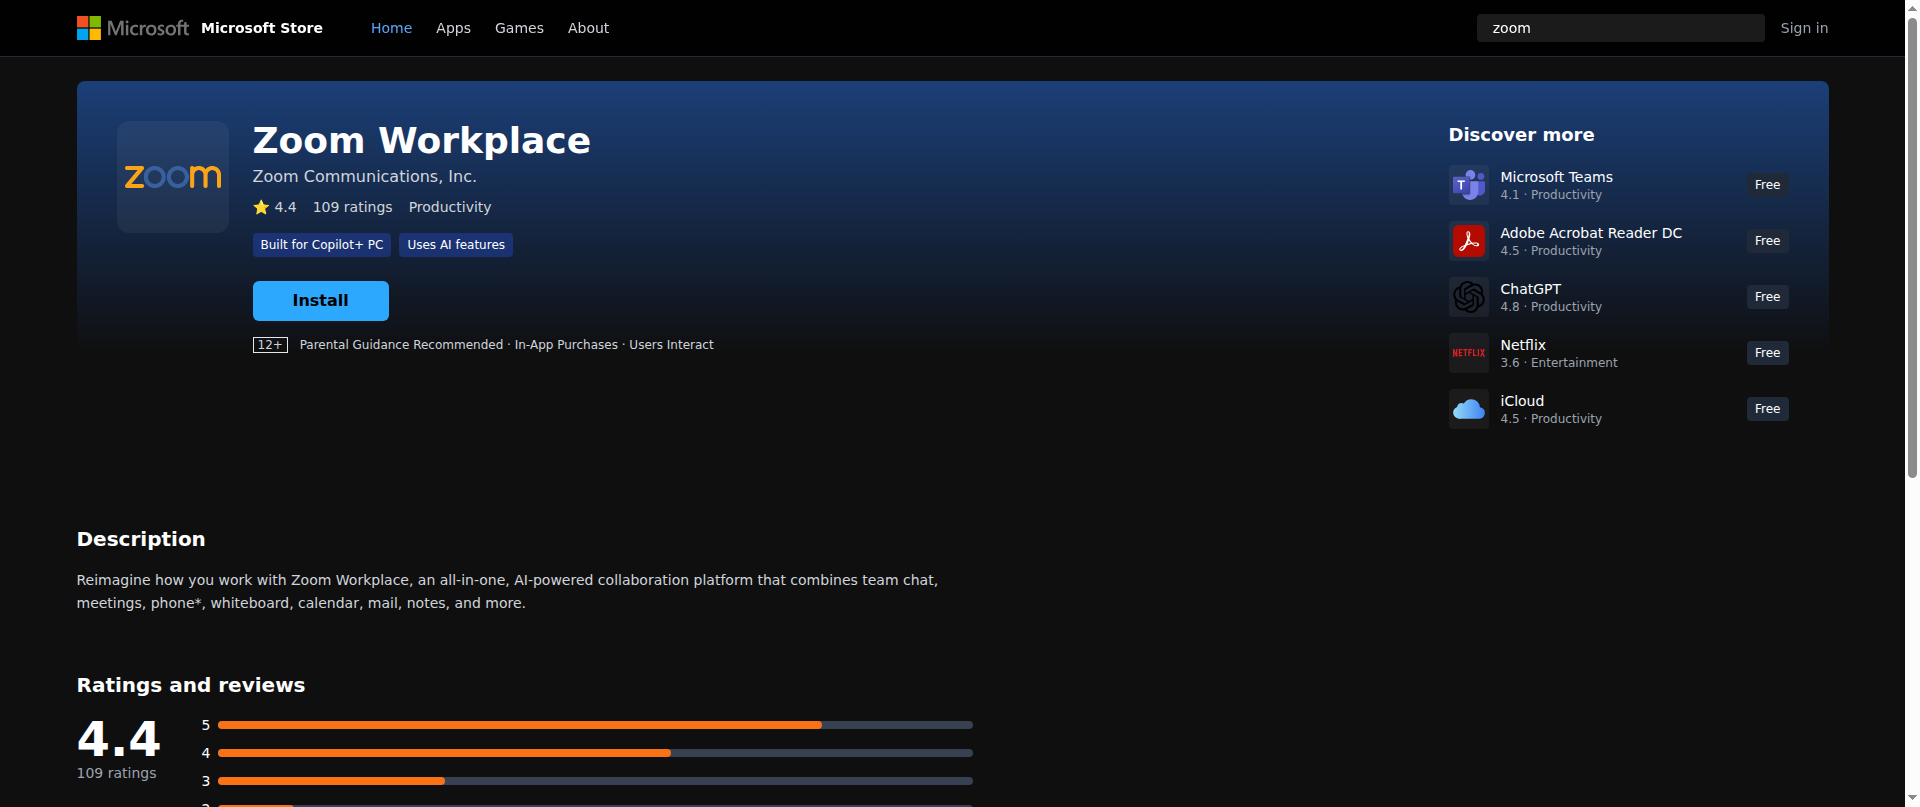Image resolution: width=1920 pixels, height=807 pixels.
Task: Open the About menu item
Action: [588, 28]
